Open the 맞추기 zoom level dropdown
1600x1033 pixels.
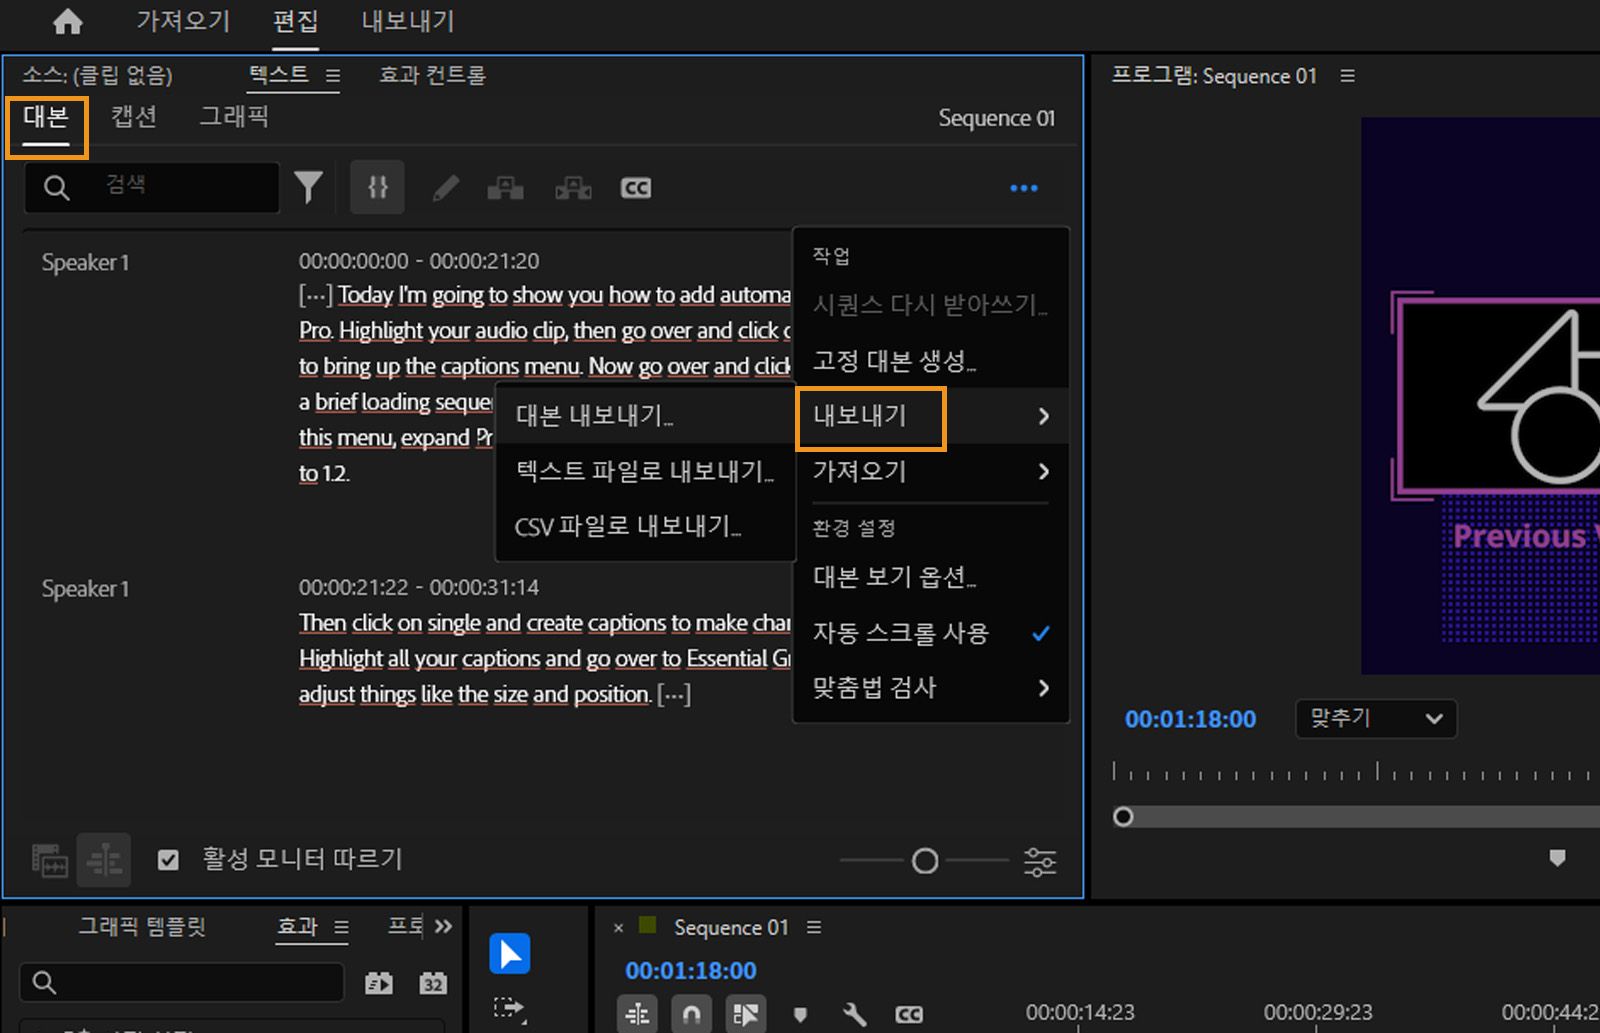tap(1375, 719)
